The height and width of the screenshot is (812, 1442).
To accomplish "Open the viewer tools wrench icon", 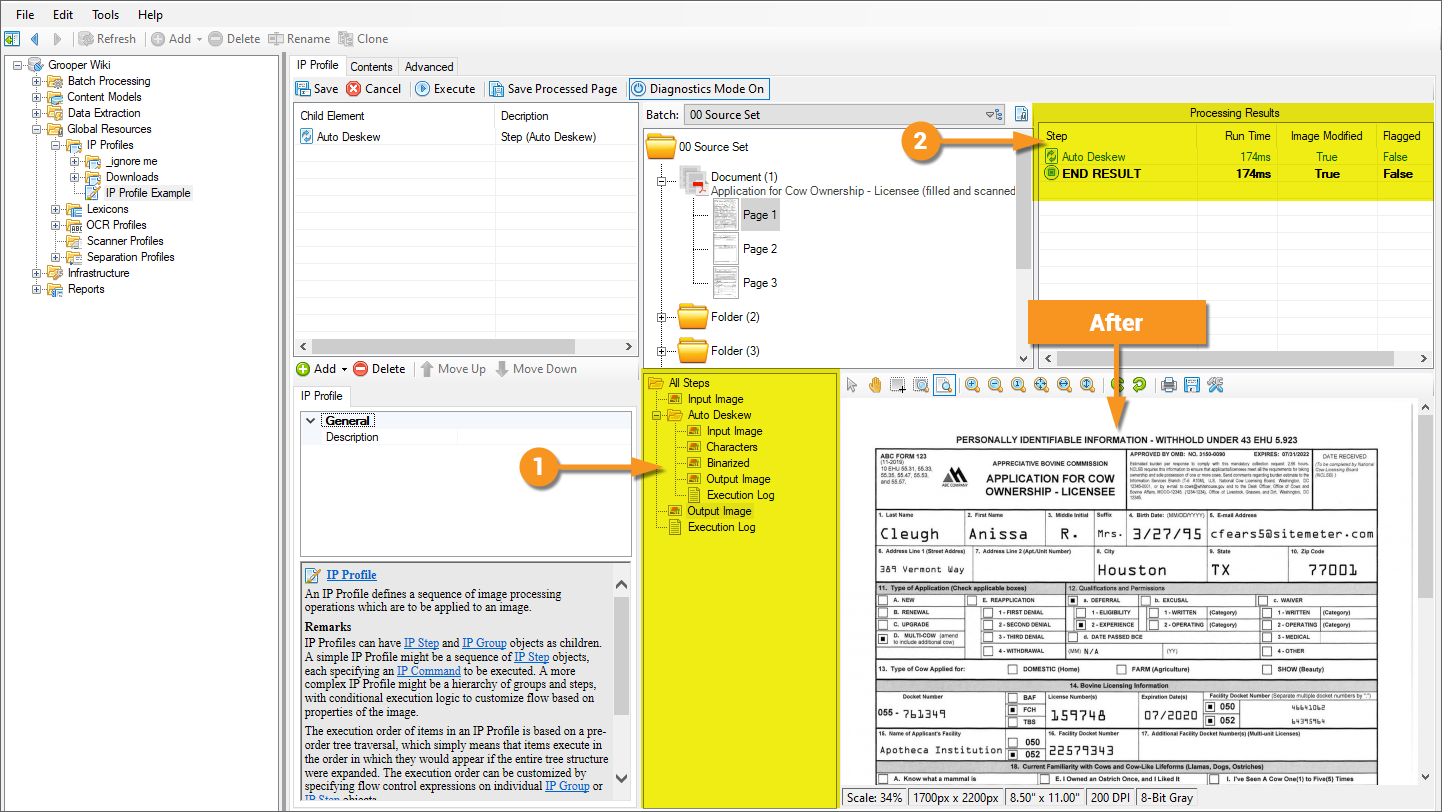I will coord(1215,385).
